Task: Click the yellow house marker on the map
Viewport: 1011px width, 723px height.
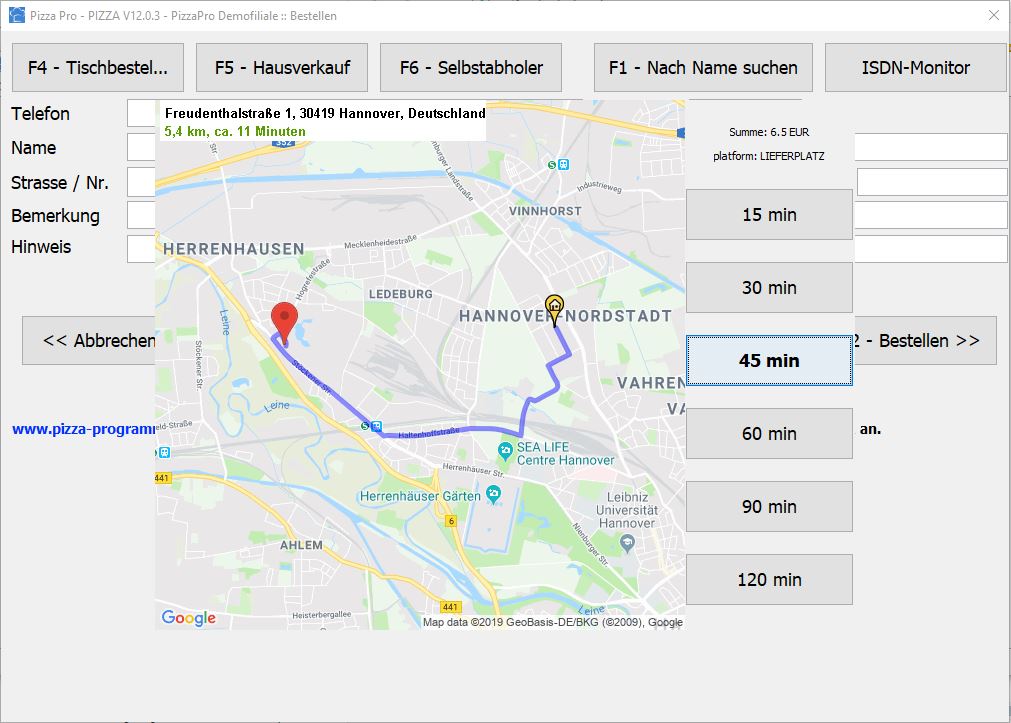Action: tap(555, 310)
